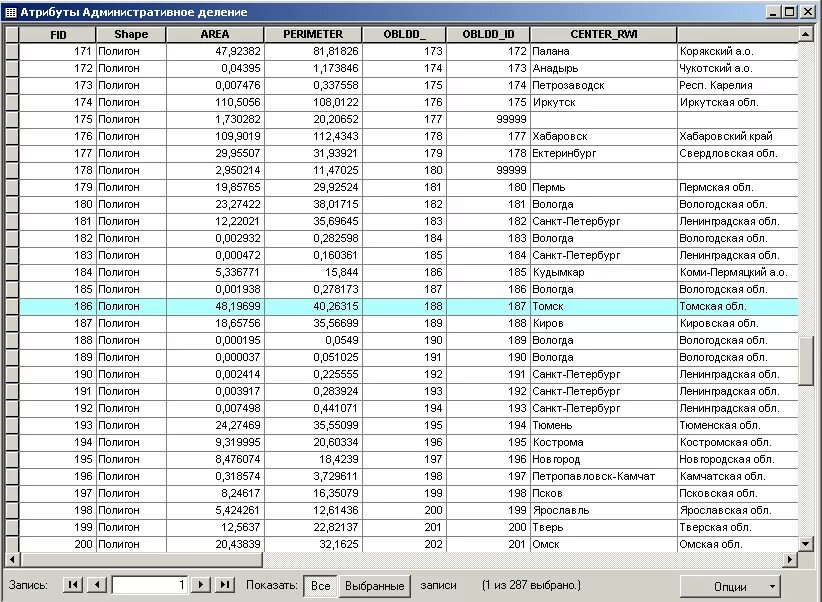Show Все records
The width and height of the screenshot is (822, 602).
click(x=320, y=586)
